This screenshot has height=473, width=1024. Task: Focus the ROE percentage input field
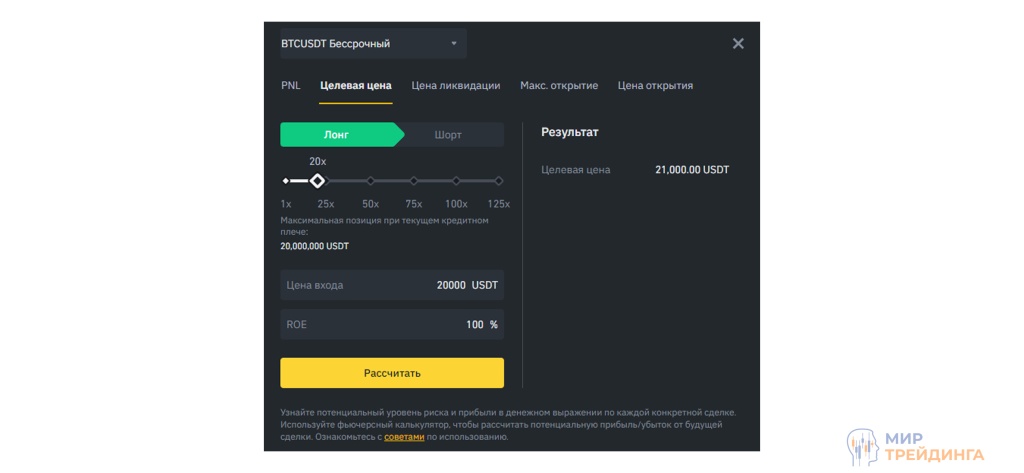(x=391, y=325)
